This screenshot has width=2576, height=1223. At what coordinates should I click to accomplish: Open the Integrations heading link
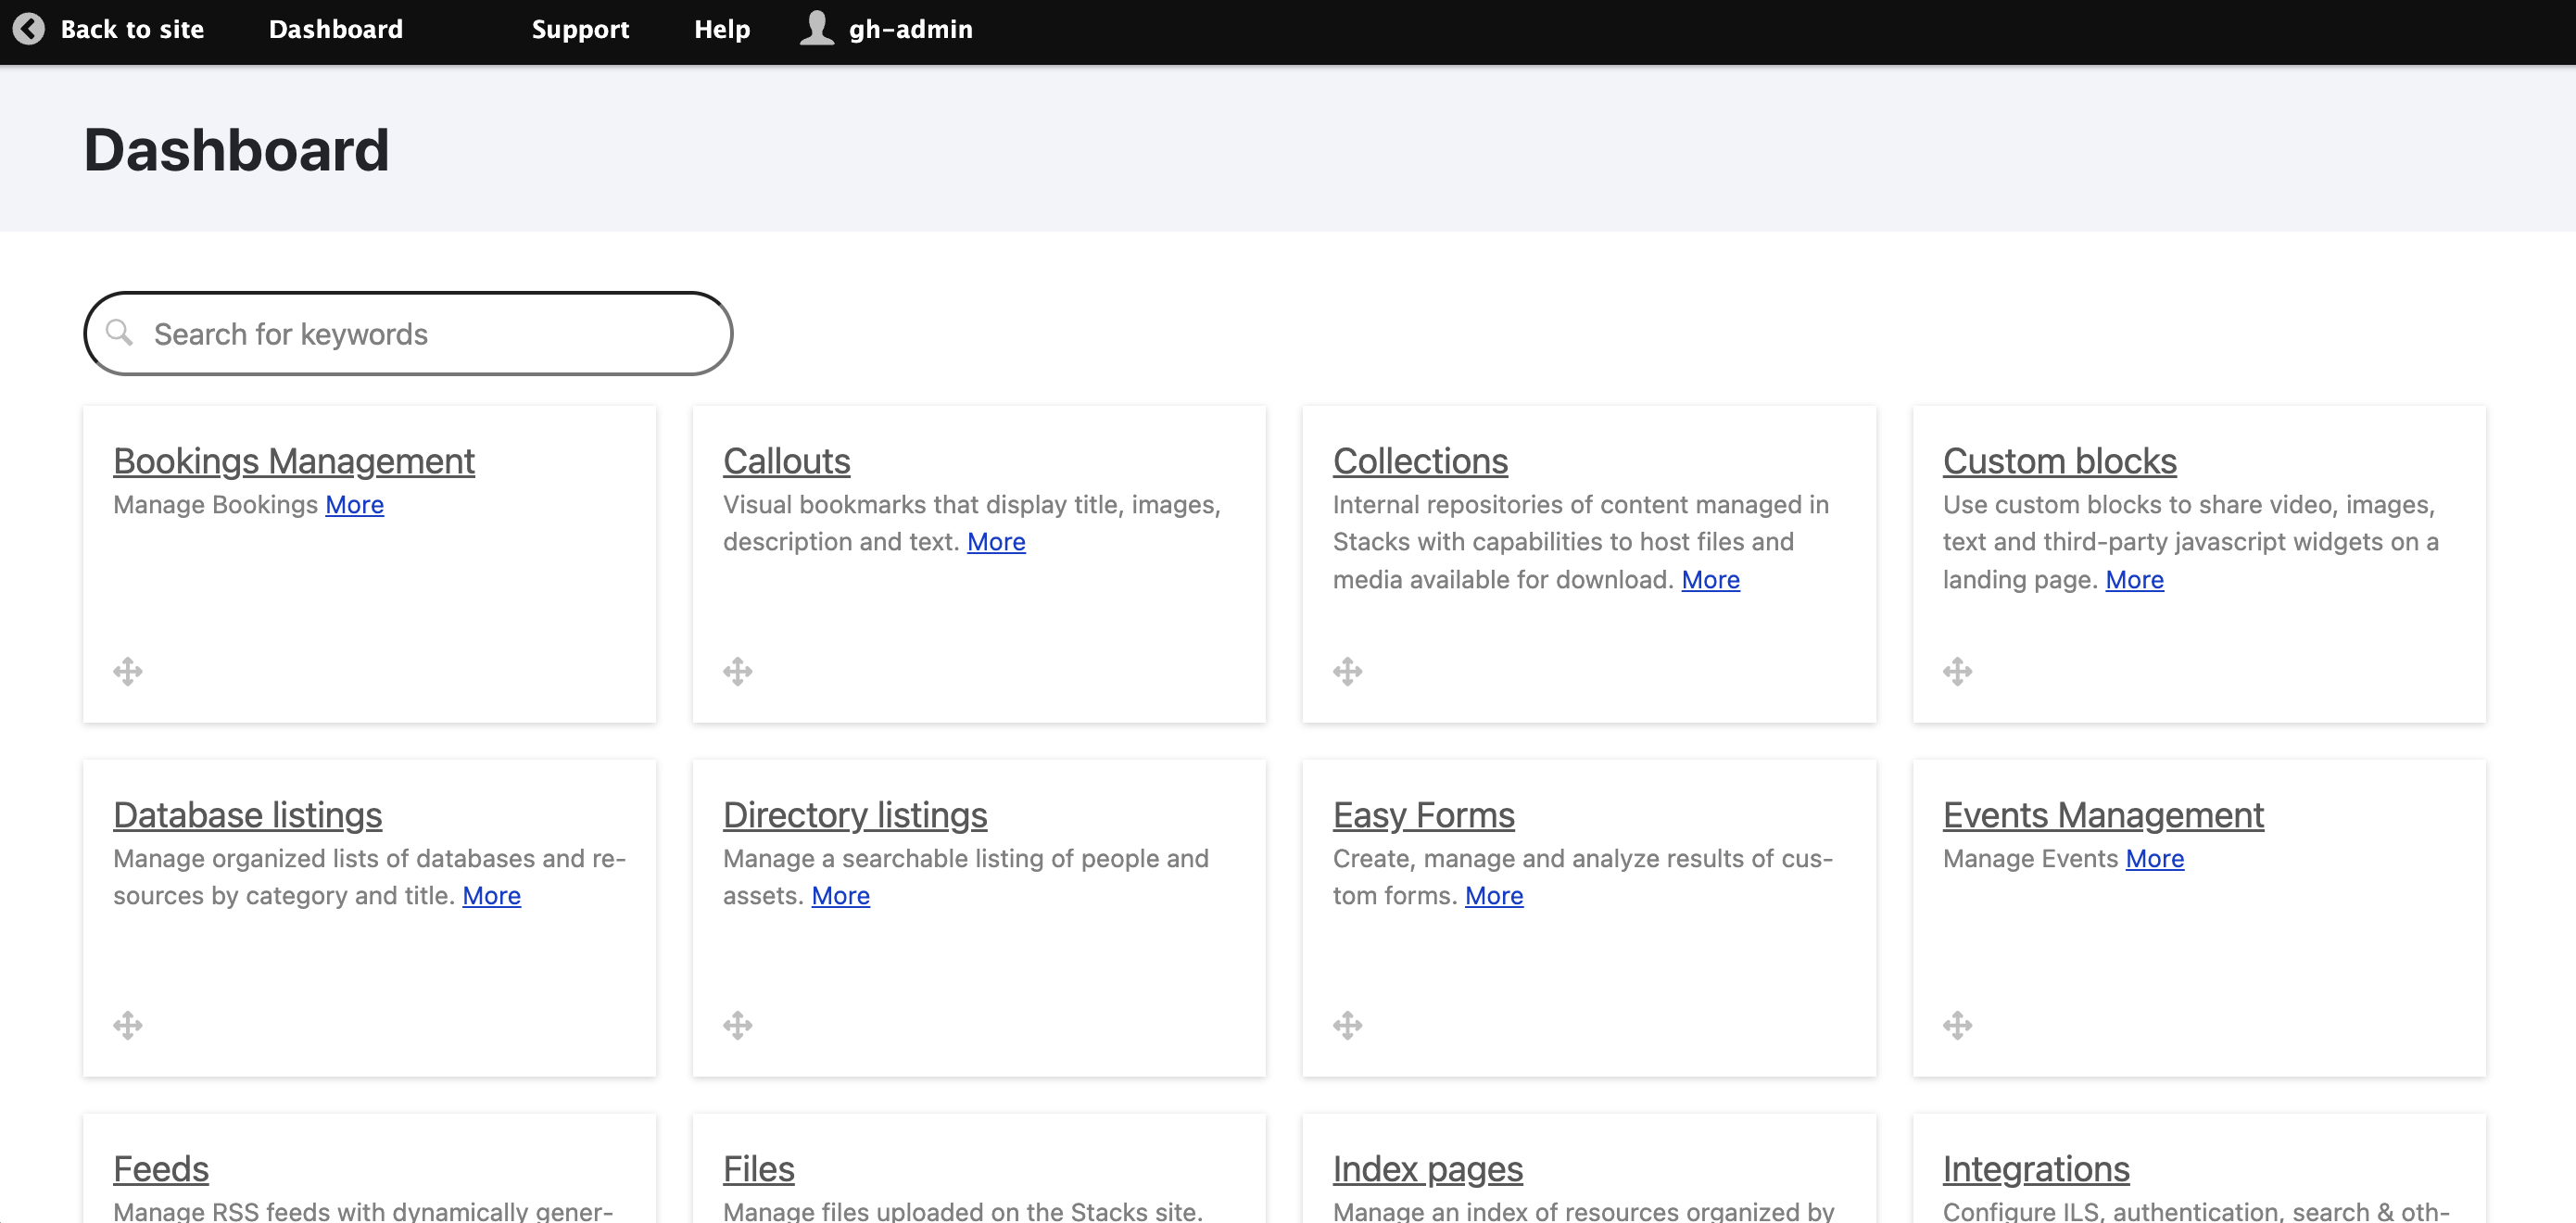coord(2035,1169)
